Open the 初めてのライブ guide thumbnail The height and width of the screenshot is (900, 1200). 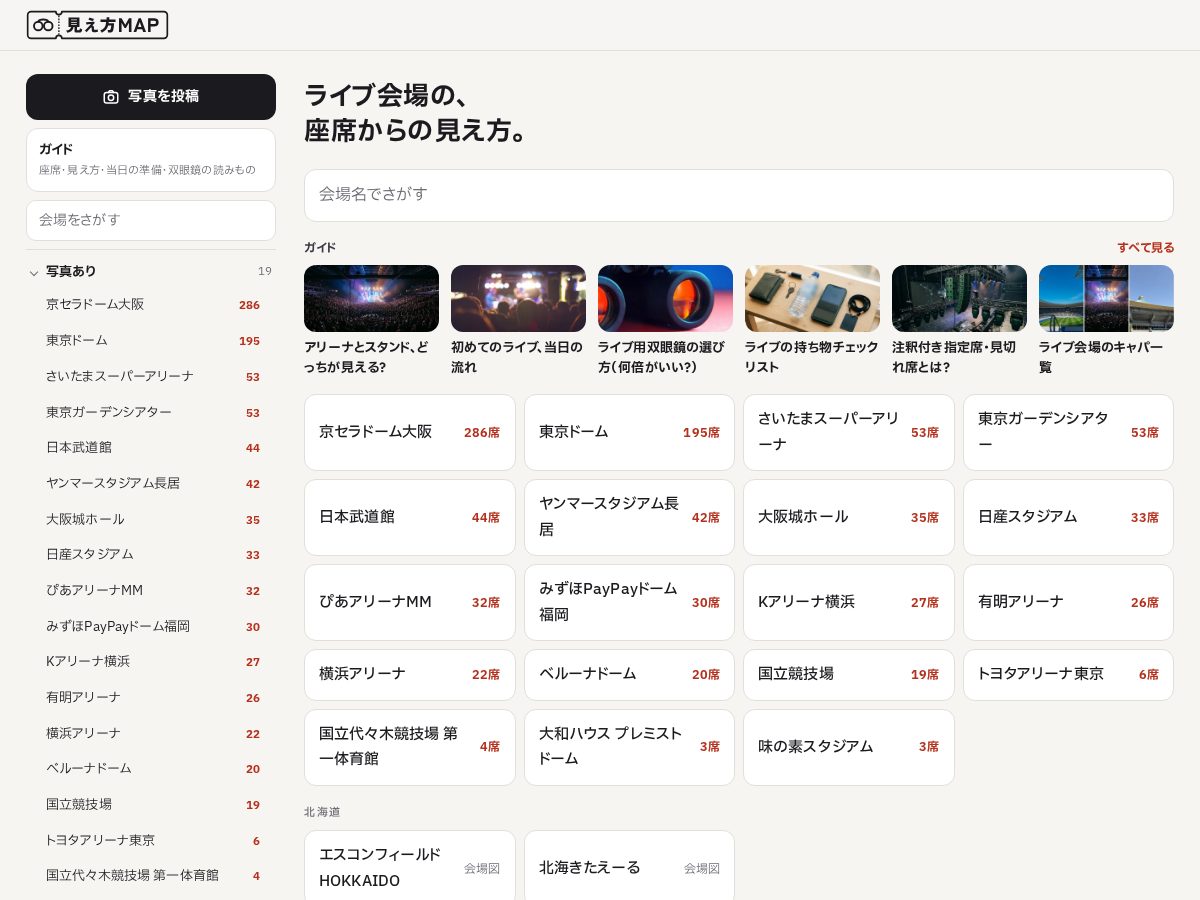coord(518,298)
